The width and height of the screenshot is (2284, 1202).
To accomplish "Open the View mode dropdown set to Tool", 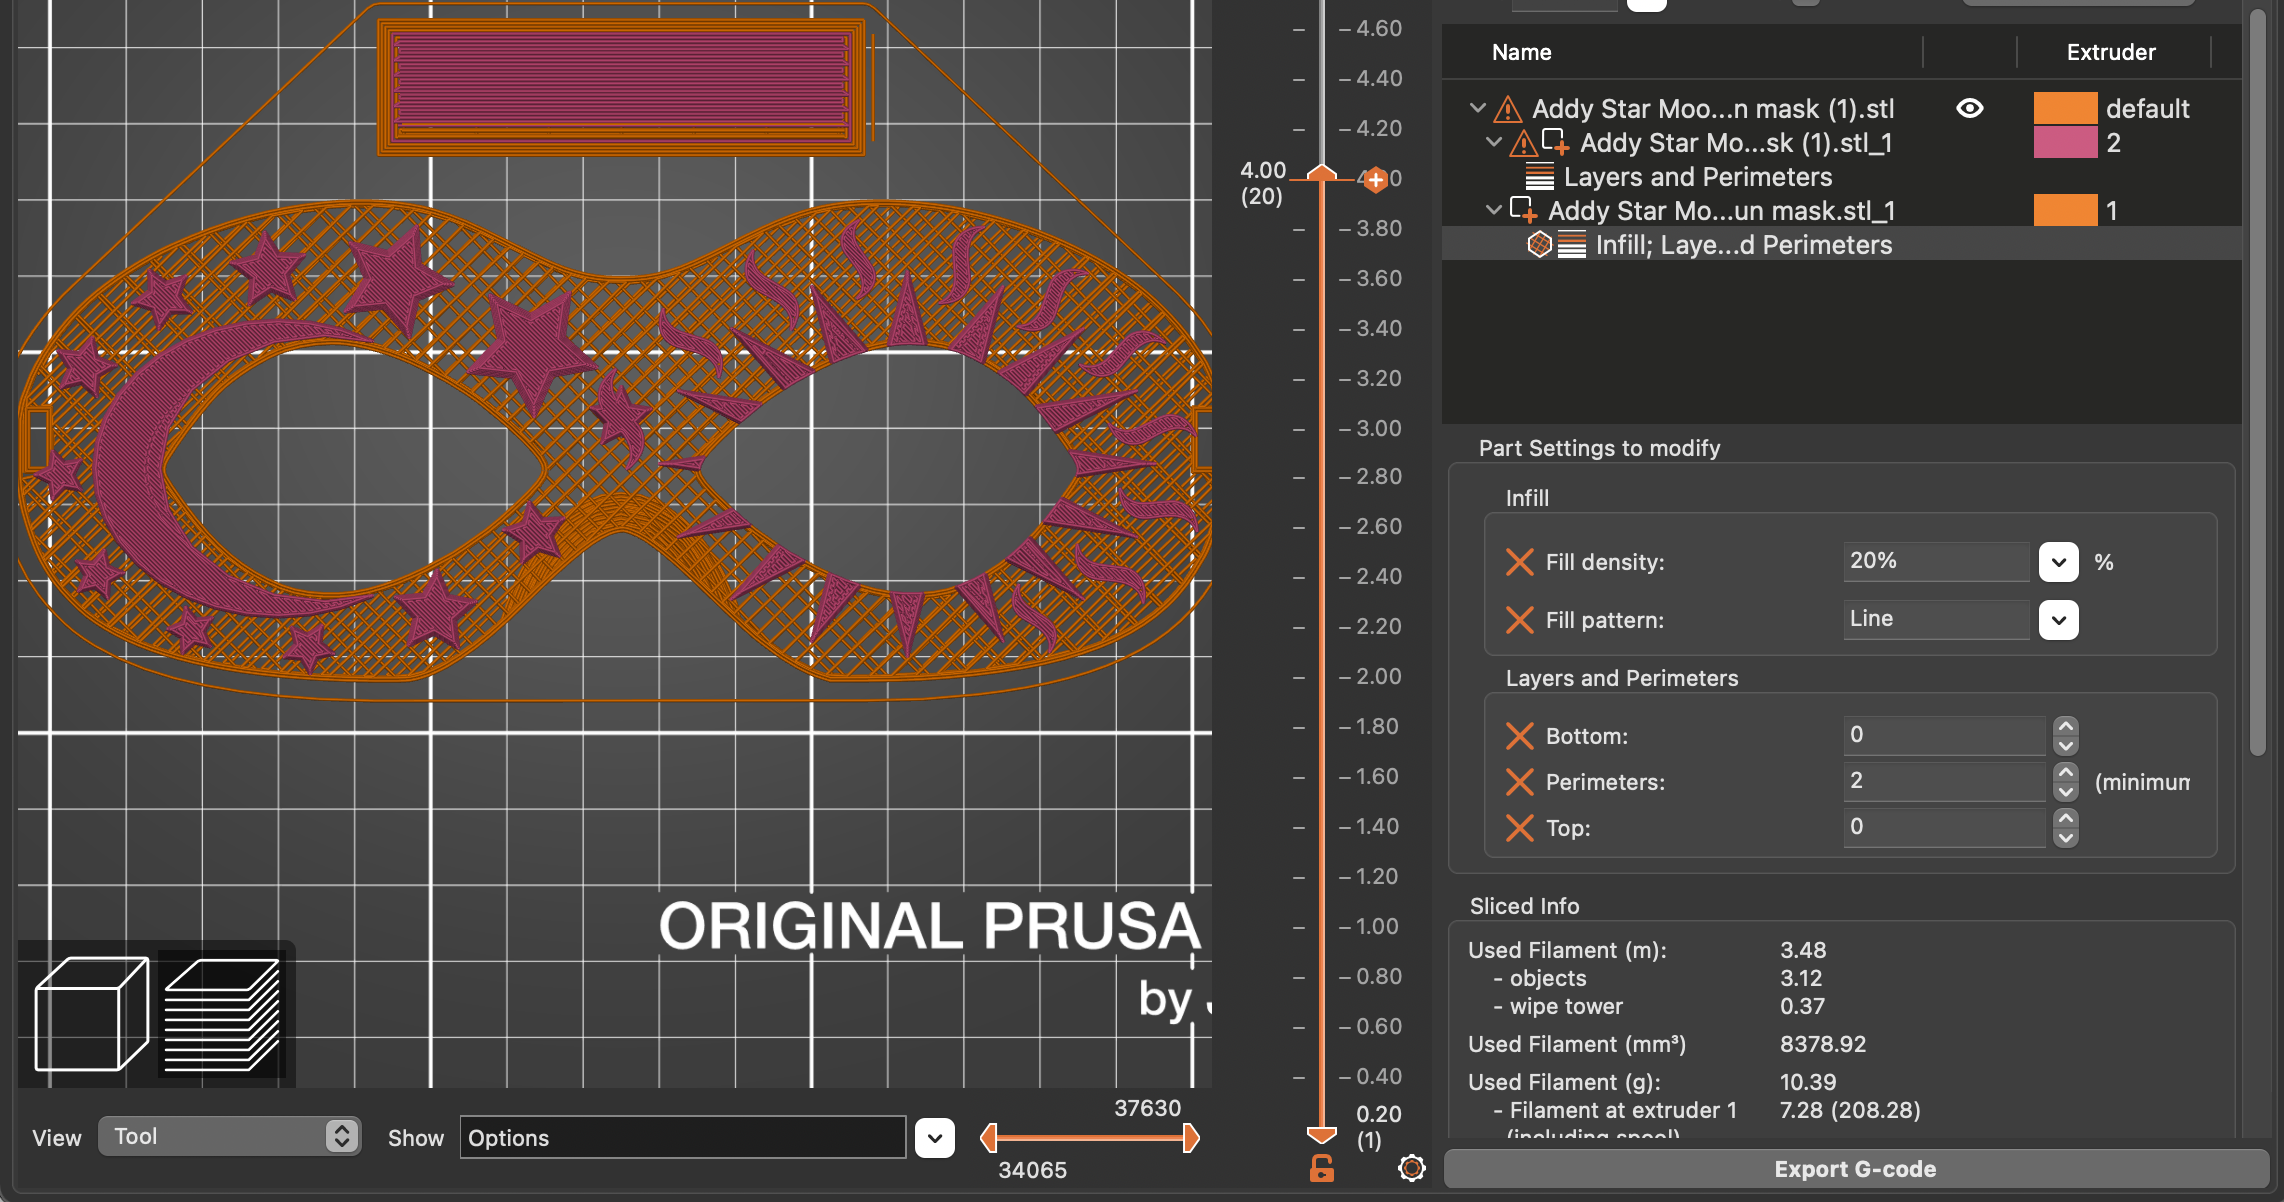I will point(230,1137).
